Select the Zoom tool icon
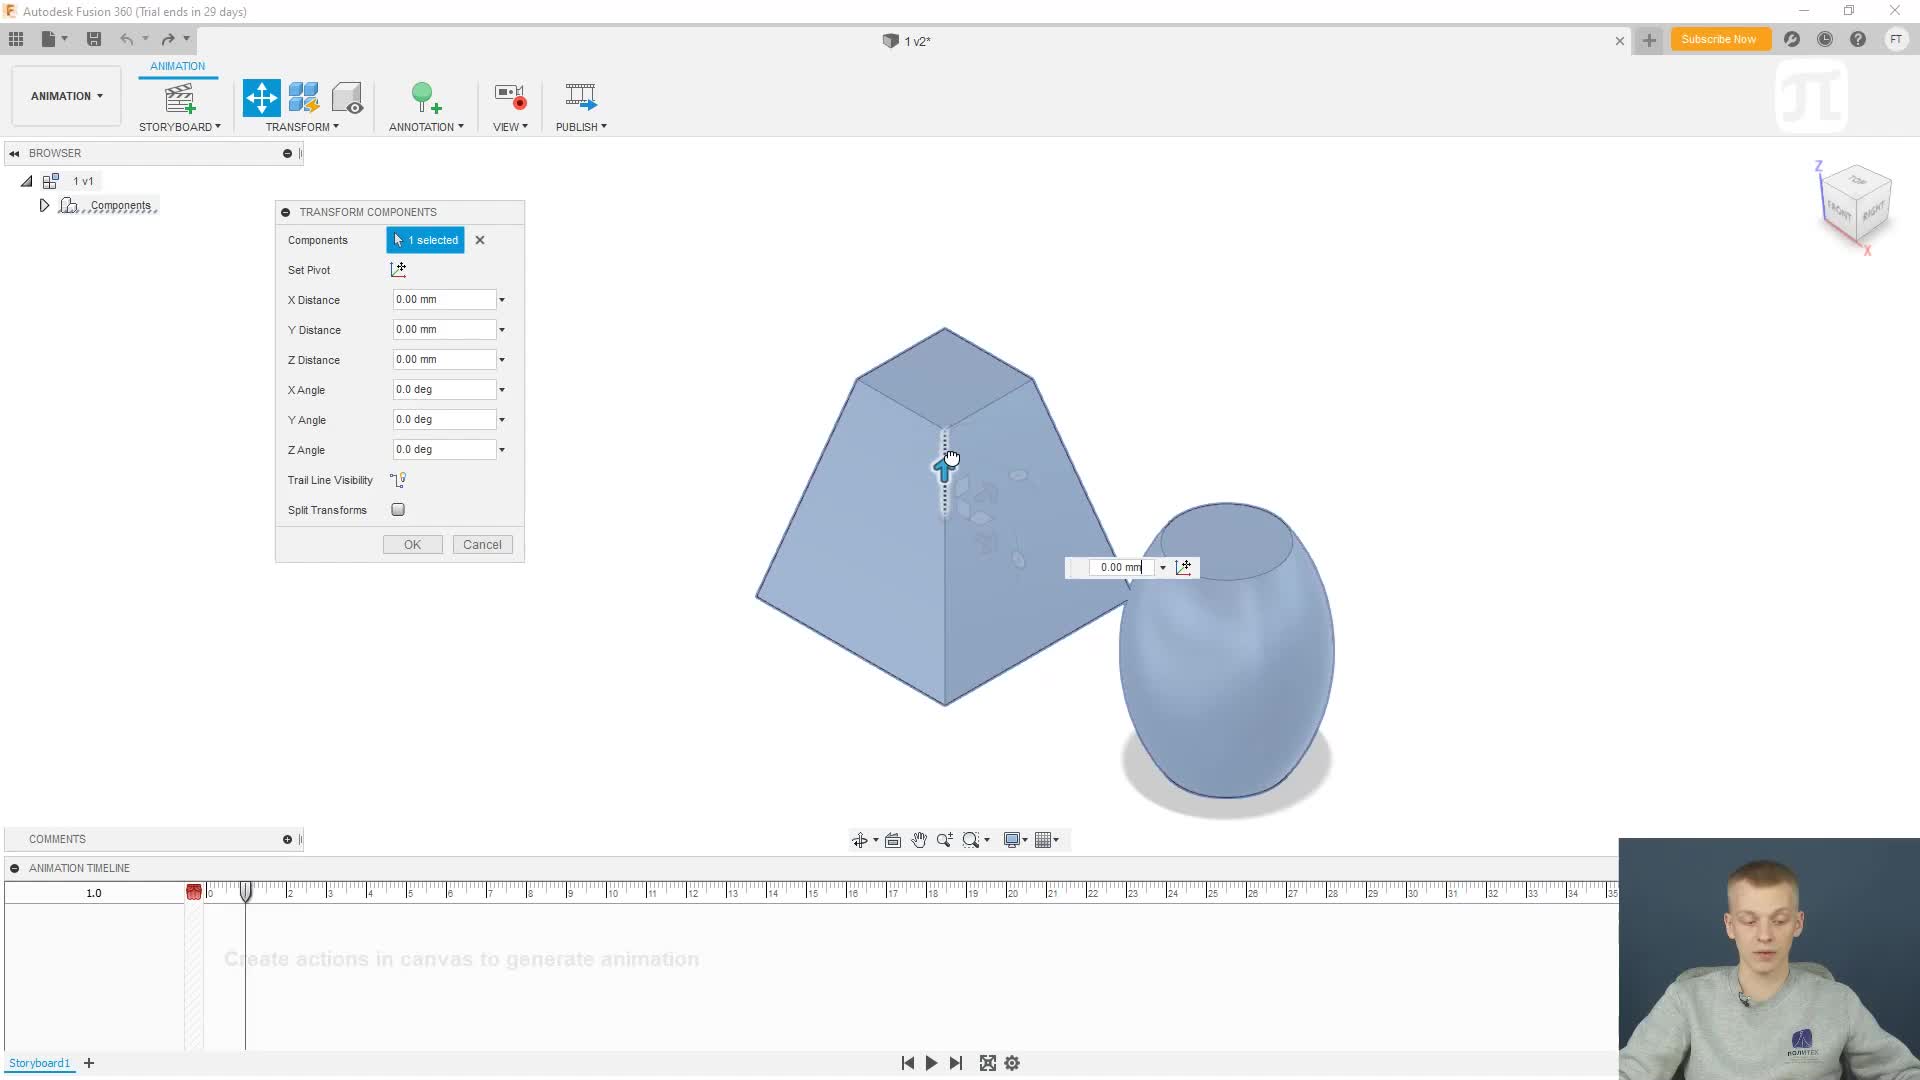Image resolution: width=1920 pixels, height=1080 pixels. click(x=945, y=840)
